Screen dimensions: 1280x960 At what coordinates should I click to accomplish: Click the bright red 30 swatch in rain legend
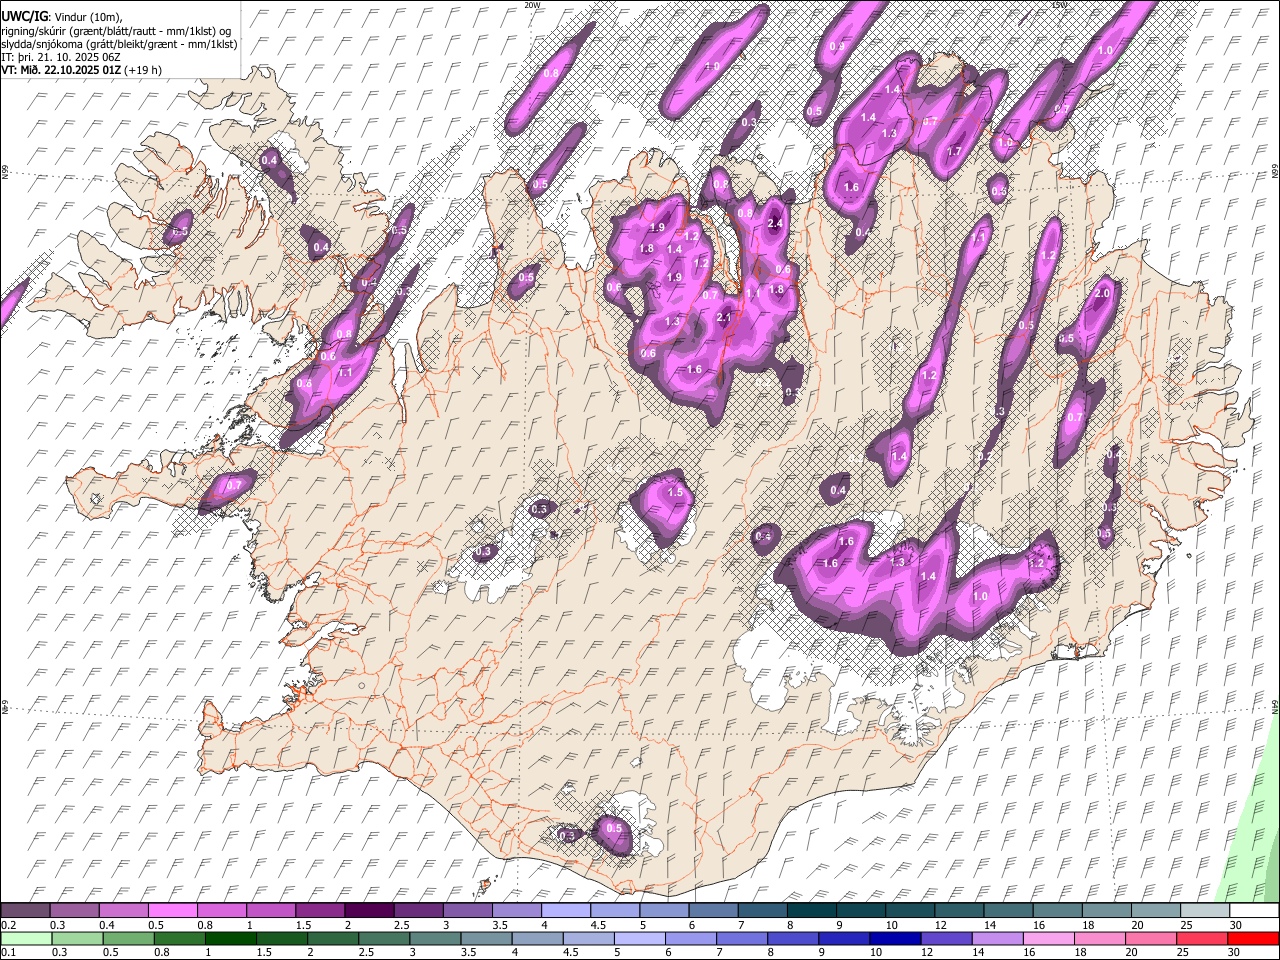1254,938
